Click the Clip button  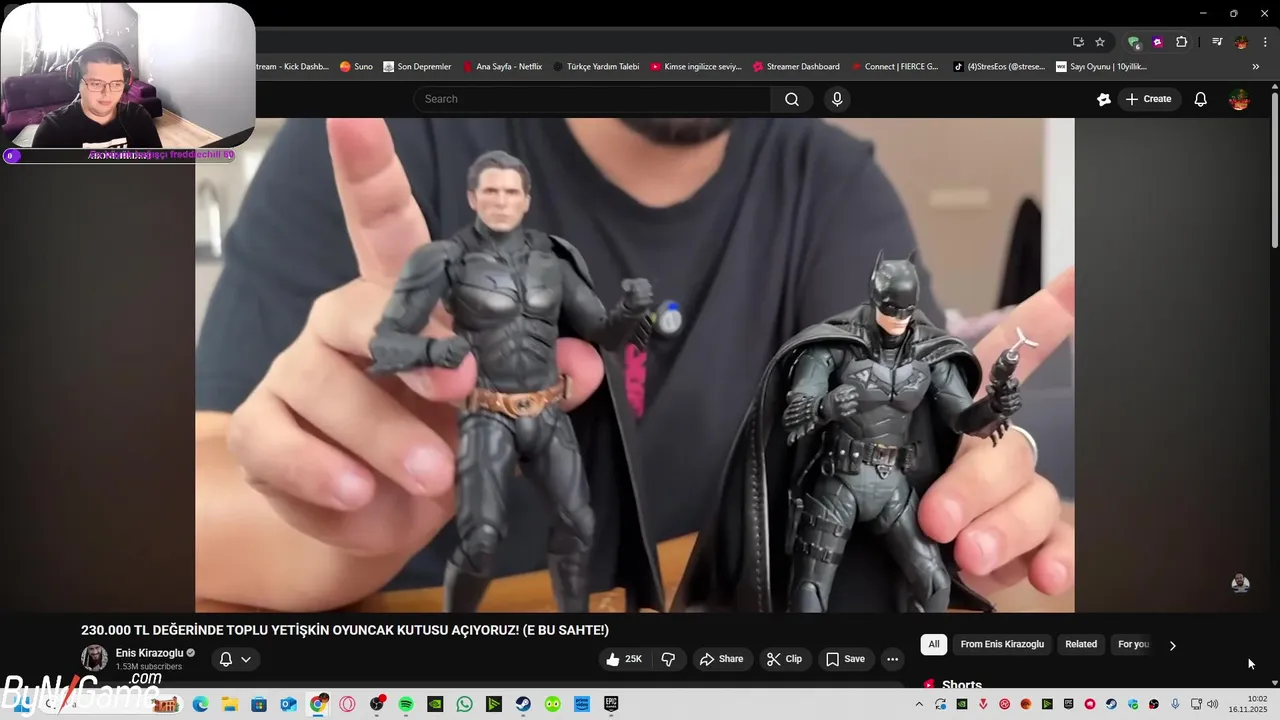click(784, 659)
